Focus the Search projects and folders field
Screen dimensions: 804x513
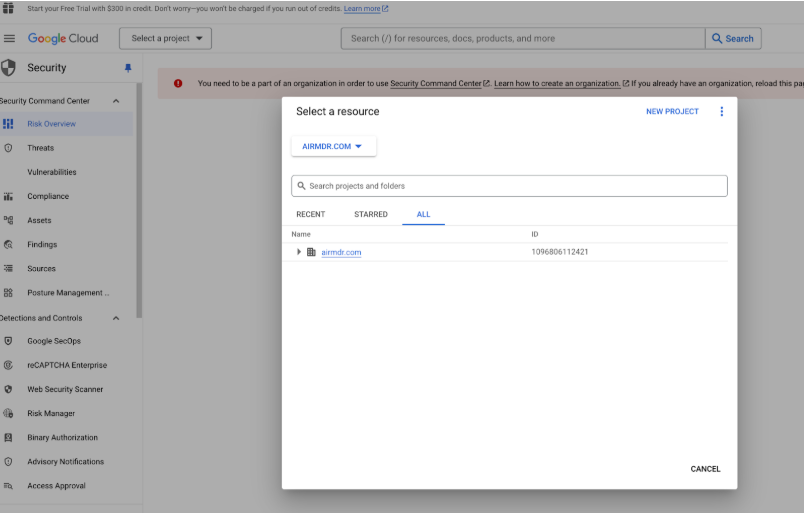(x=509, y=186)
